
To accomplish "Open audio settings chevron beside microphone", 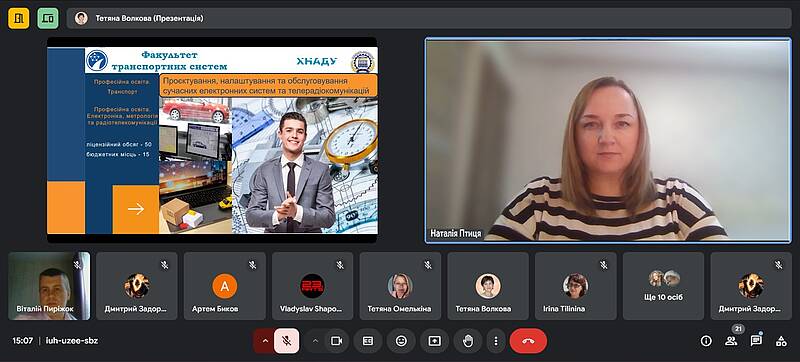I will 265,341.
